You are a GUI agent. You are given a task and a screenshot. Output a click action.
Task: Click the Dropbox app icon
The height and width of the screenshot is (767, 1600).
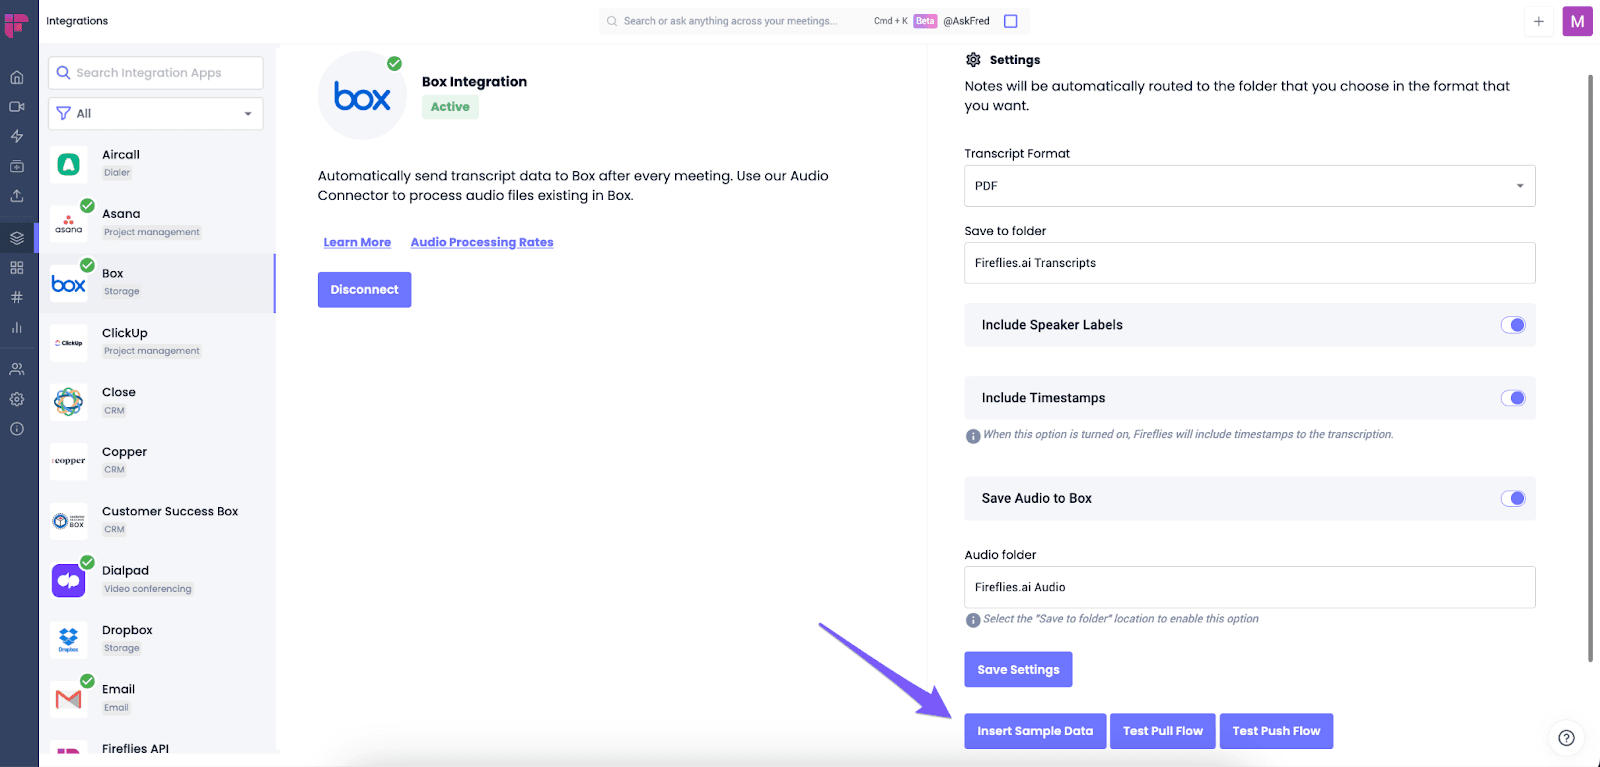(69, 639)
